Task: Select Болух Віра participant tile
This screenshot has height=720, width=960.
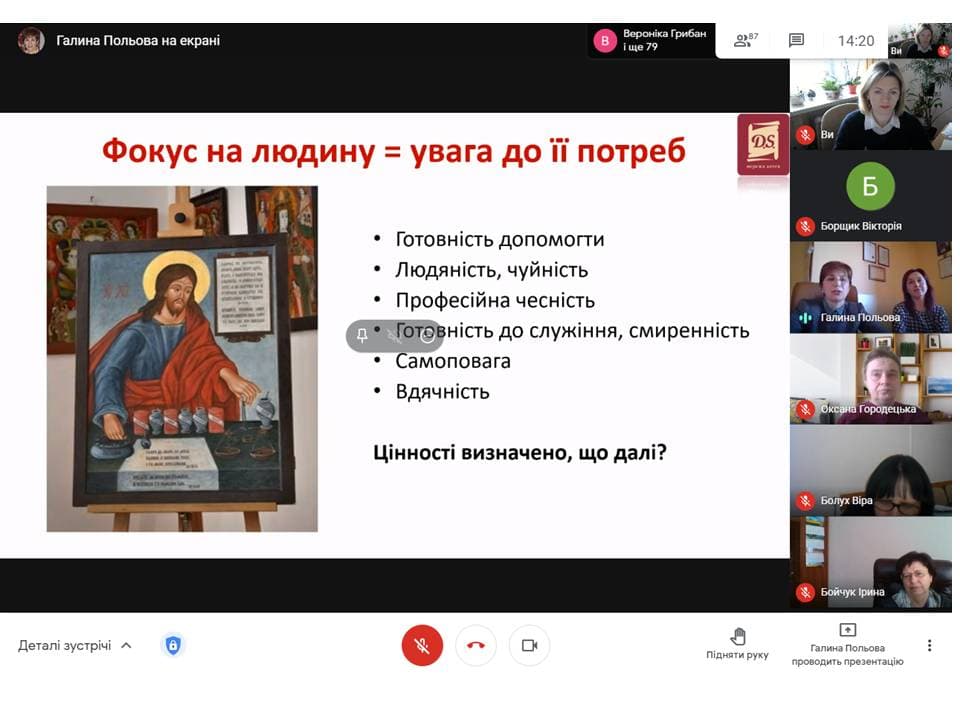Action: coord(871,470)
